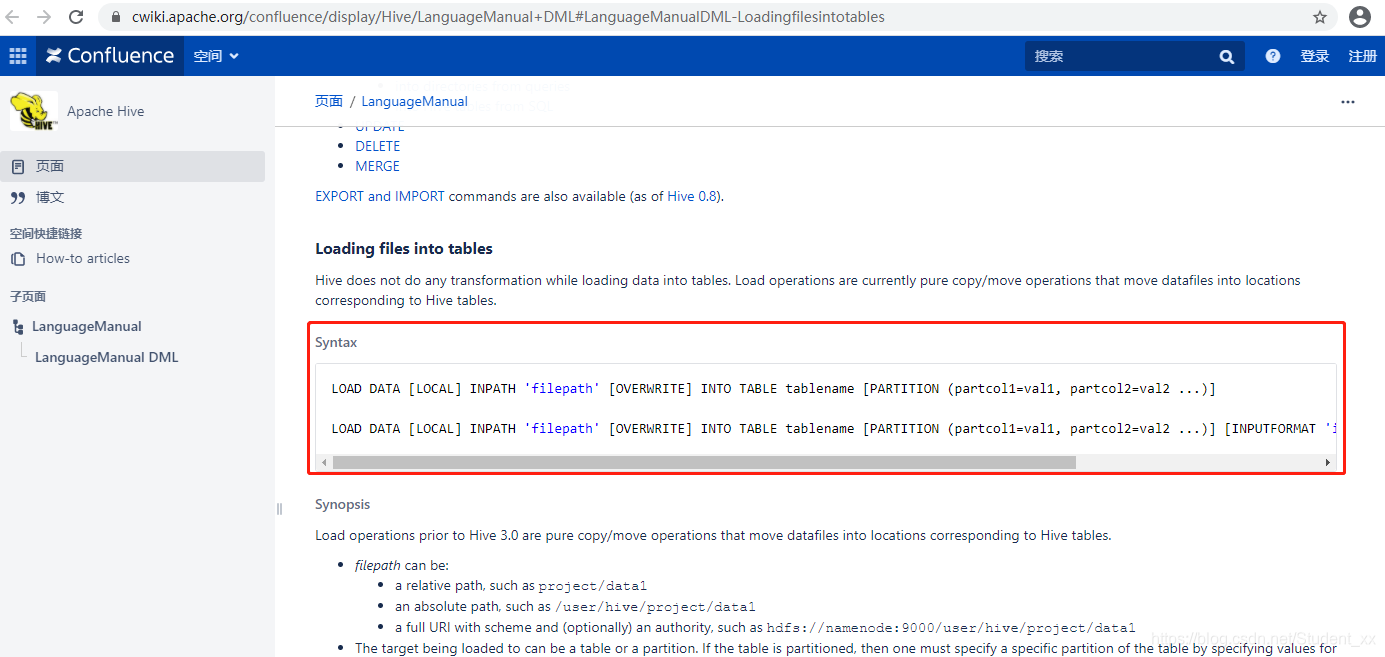Click the code block horizontal scrollbar thumb
Viewport: 1385px width, 657px height.
(x=704, y=462)
